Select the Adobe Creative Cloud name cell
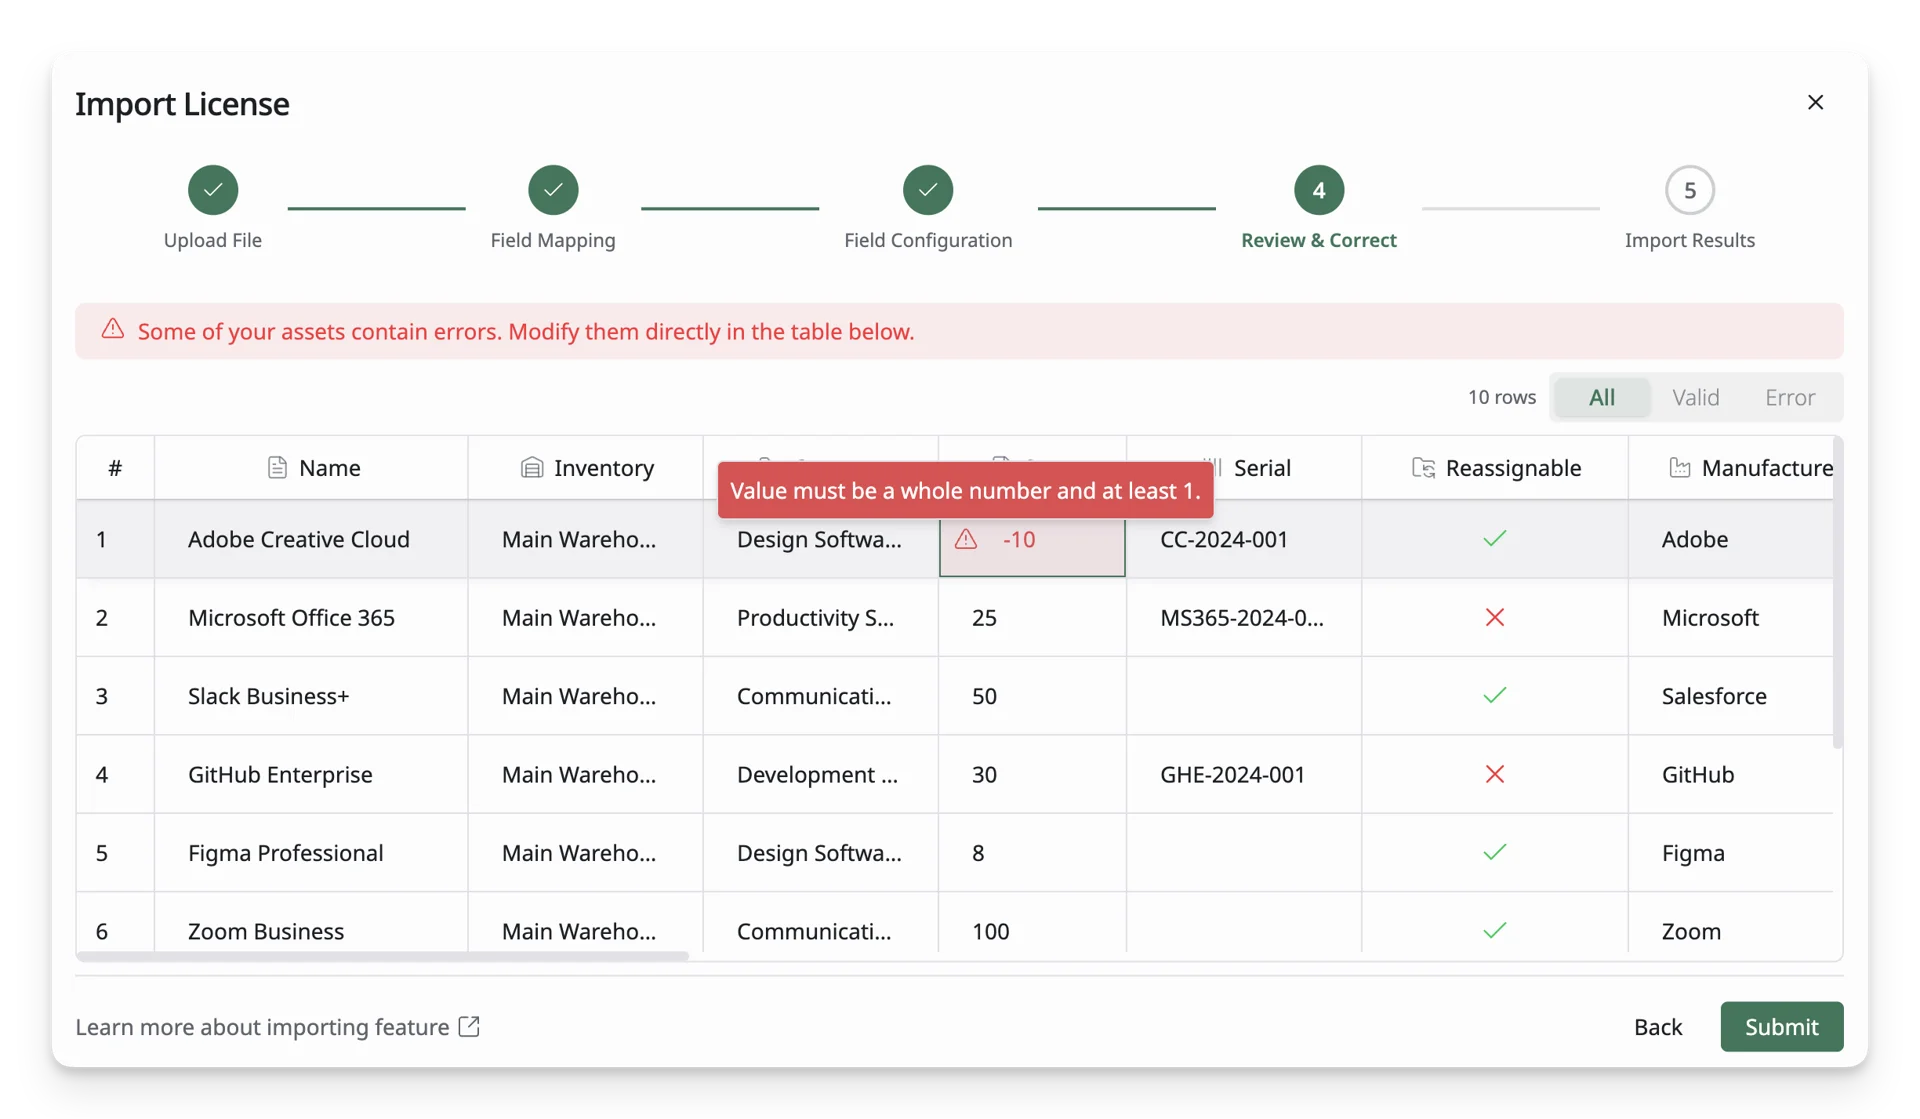1920x1119 pixels. pyautogui.click(x=311, y=540)
